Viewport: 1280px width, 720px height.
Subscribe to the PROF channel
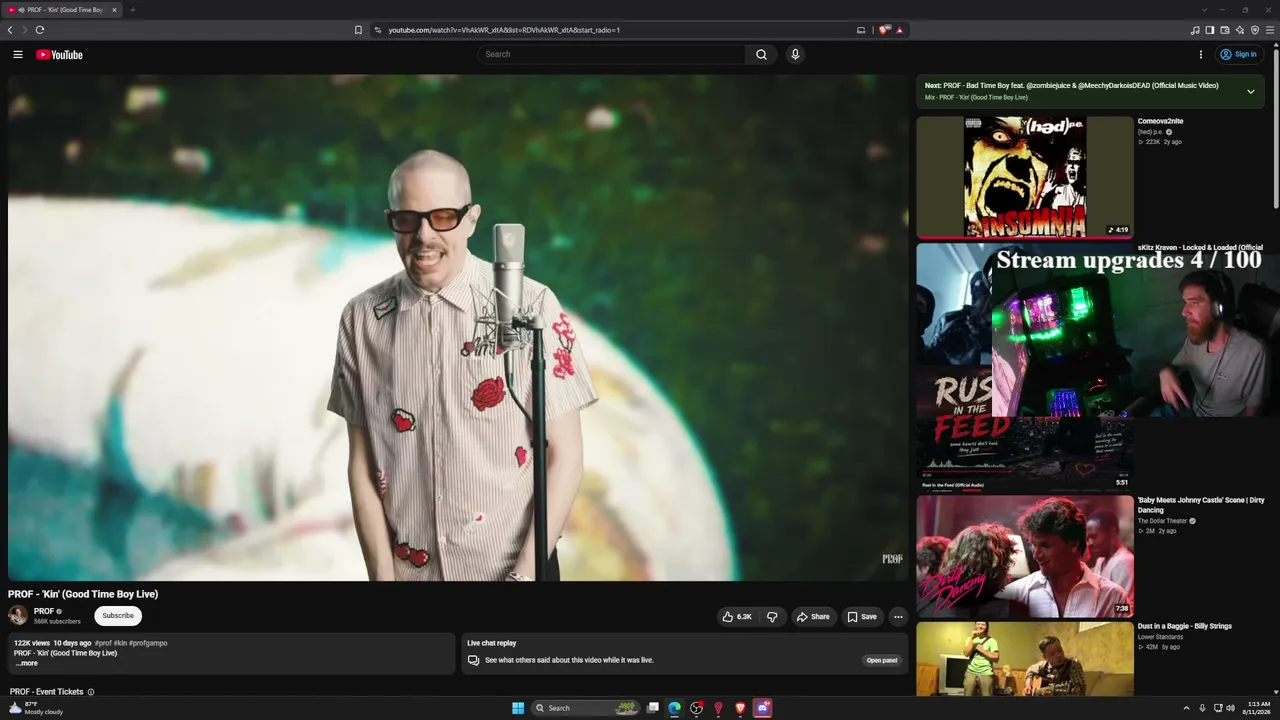[x=118, y=616]
